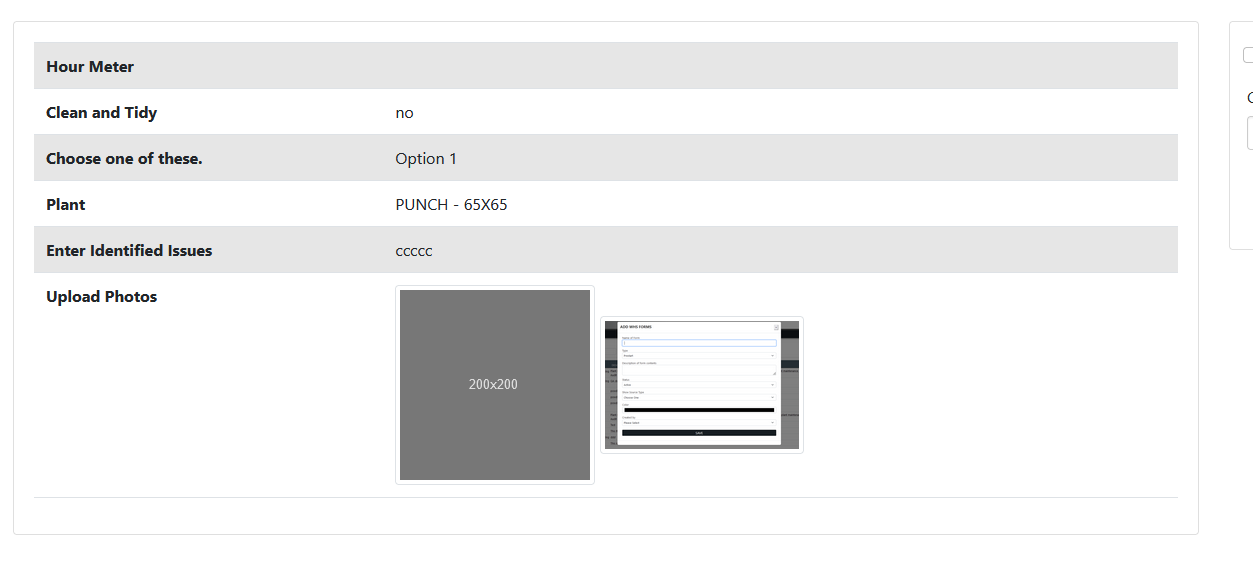The image size is (1253, 562).
Task: Click the Type dropdown inside the screenshot thumbnail
Action: tap(699, 356)
